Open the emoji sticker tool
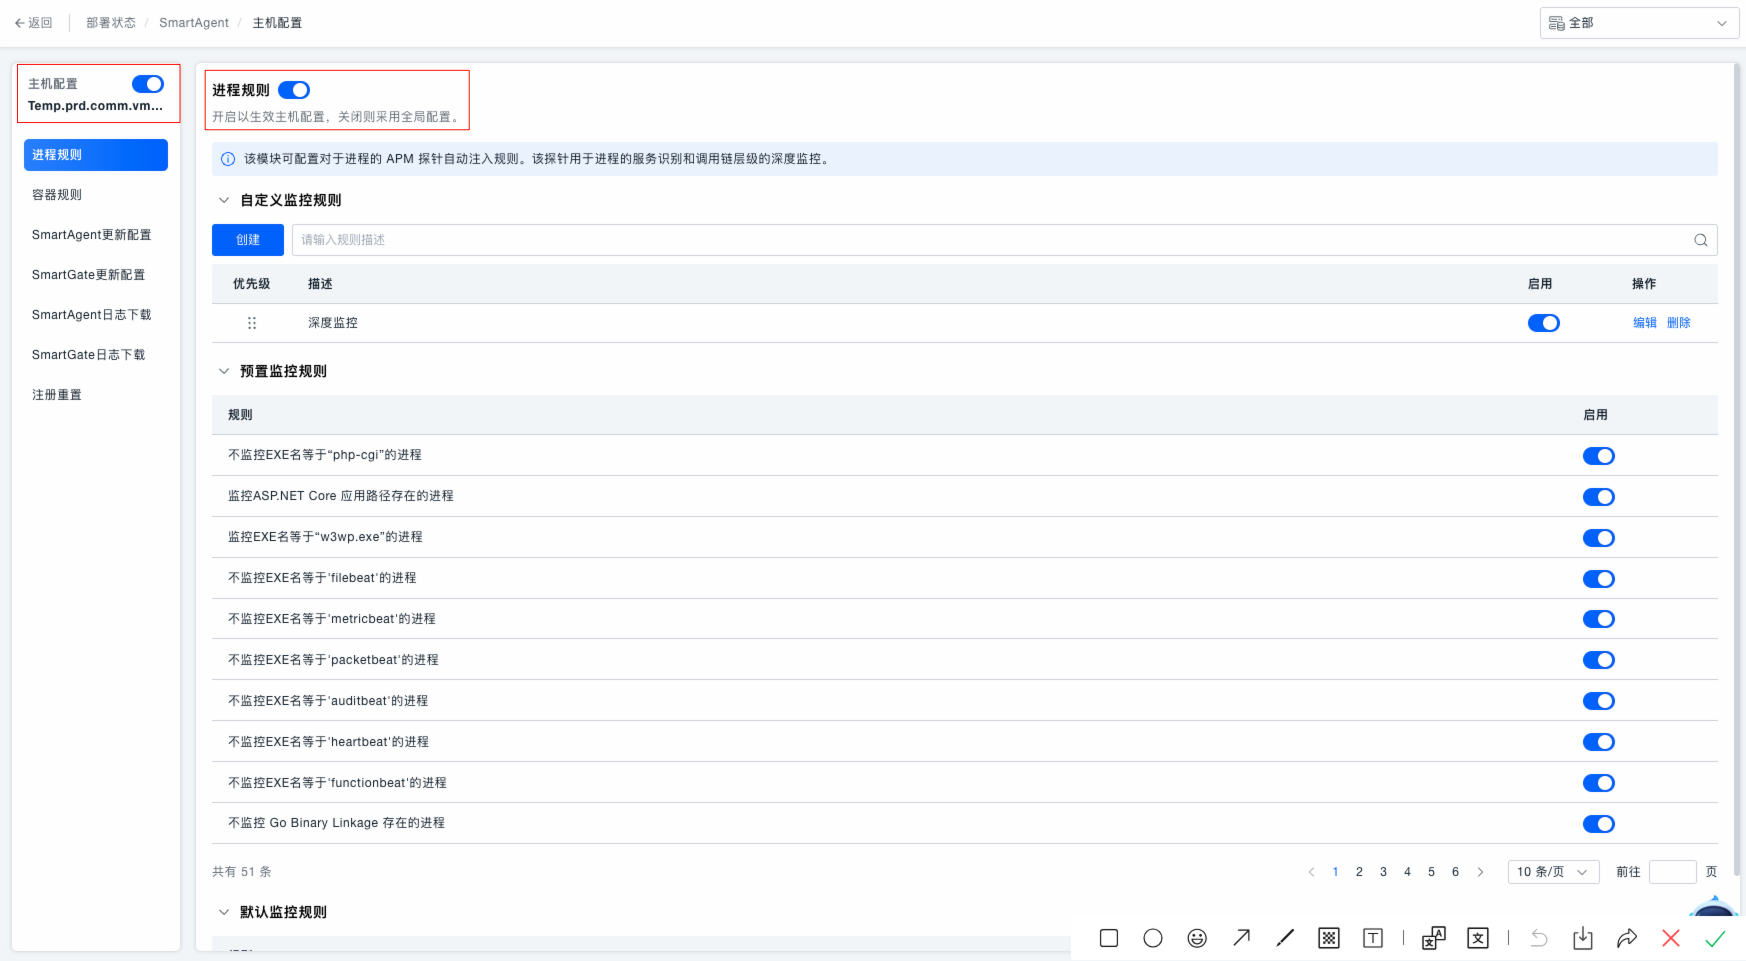This screenshot has width=1746, height=961. [x=1196, y=938]
